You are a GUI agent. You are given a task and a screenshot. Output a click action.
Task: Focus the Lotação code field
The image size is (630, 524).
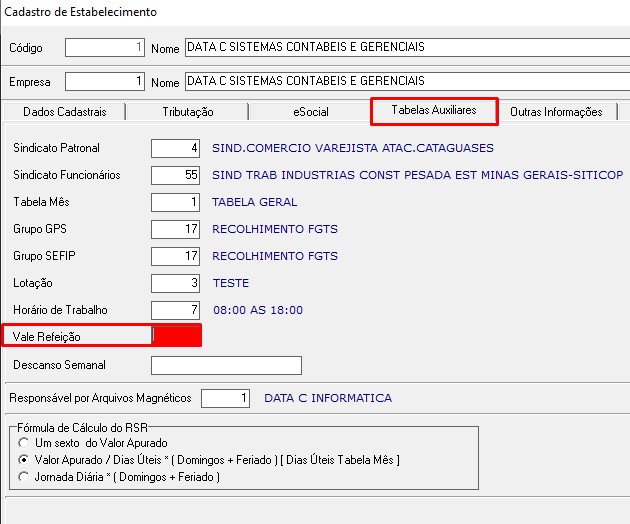point(176,283)
